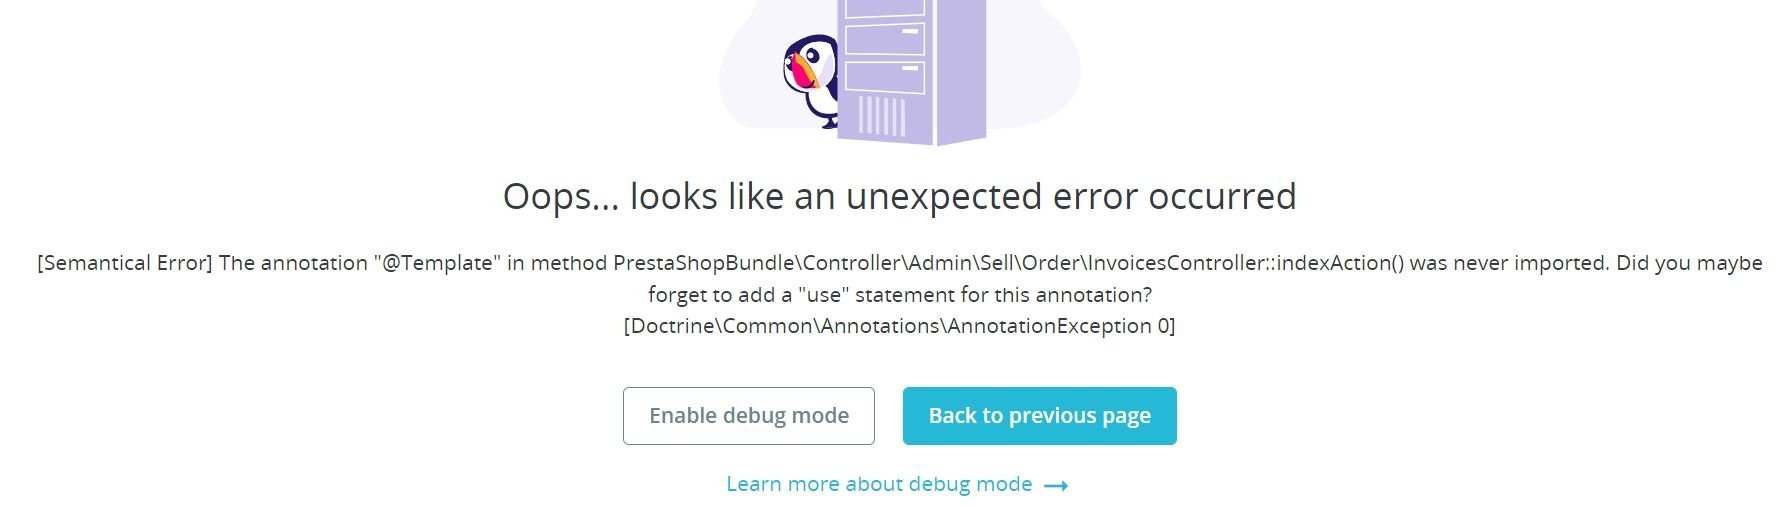
Task: Go back using Back to previous page
Action: [1039, 416]
